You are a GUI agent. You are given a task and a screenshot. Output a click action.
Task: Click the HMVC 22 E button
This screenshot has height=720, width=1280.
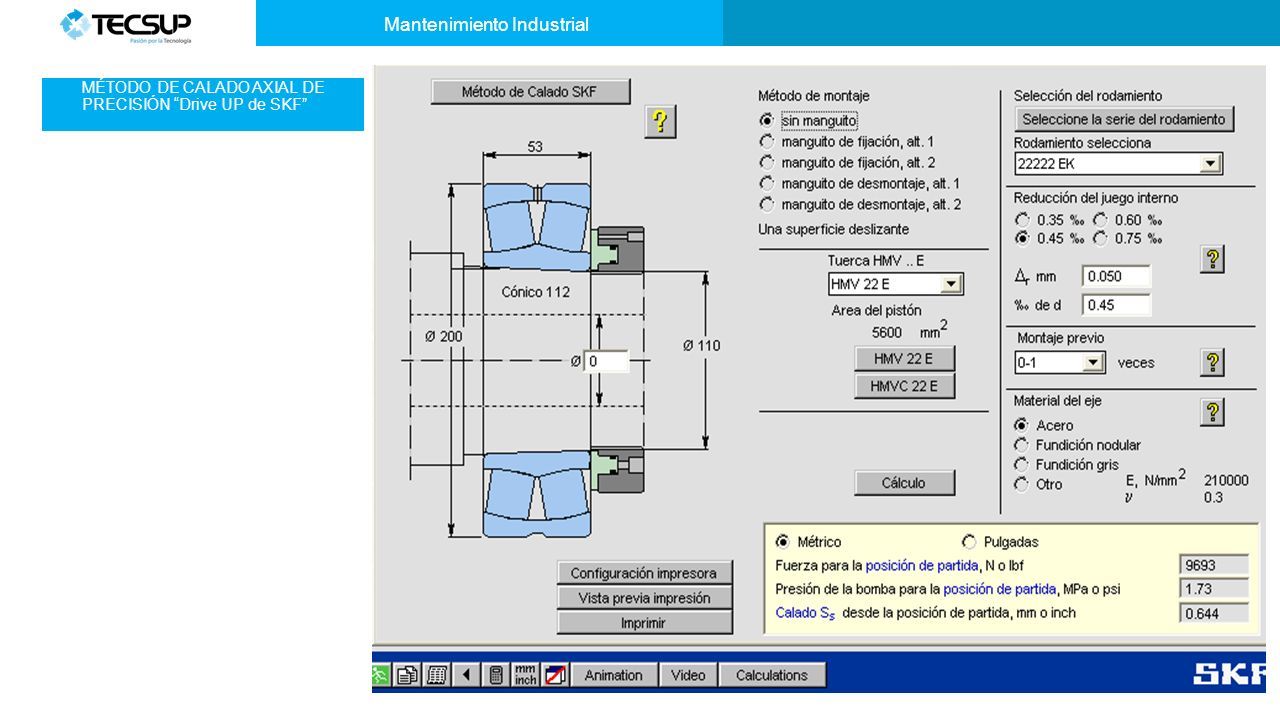(x=905, y=386)
